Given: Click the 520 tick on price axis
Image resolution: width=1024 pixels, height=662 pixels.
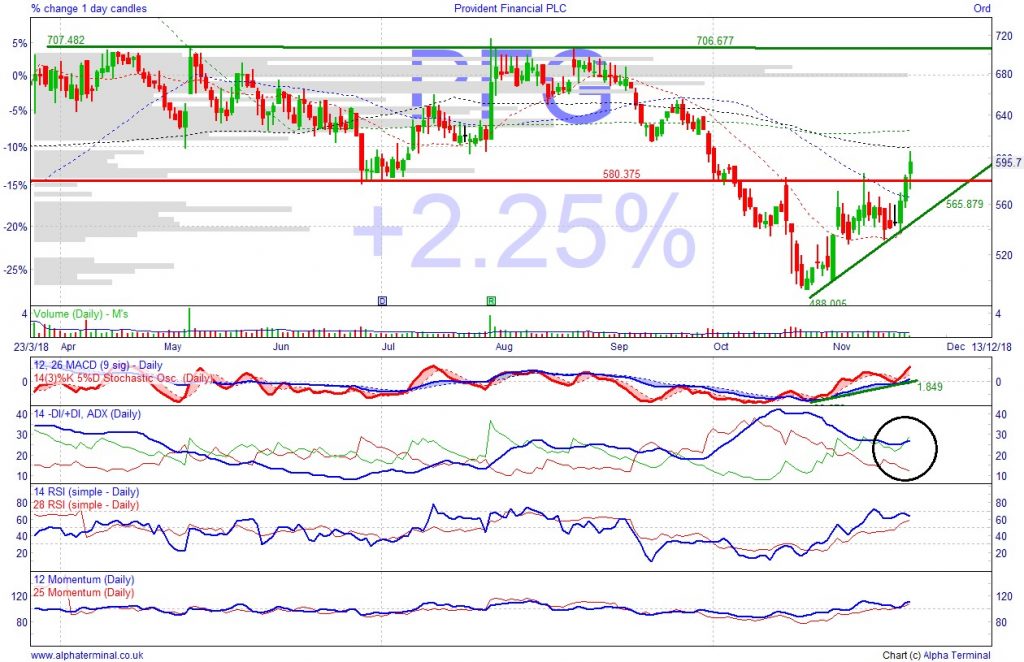Looking at the screenshot, I should (1003, 255).
